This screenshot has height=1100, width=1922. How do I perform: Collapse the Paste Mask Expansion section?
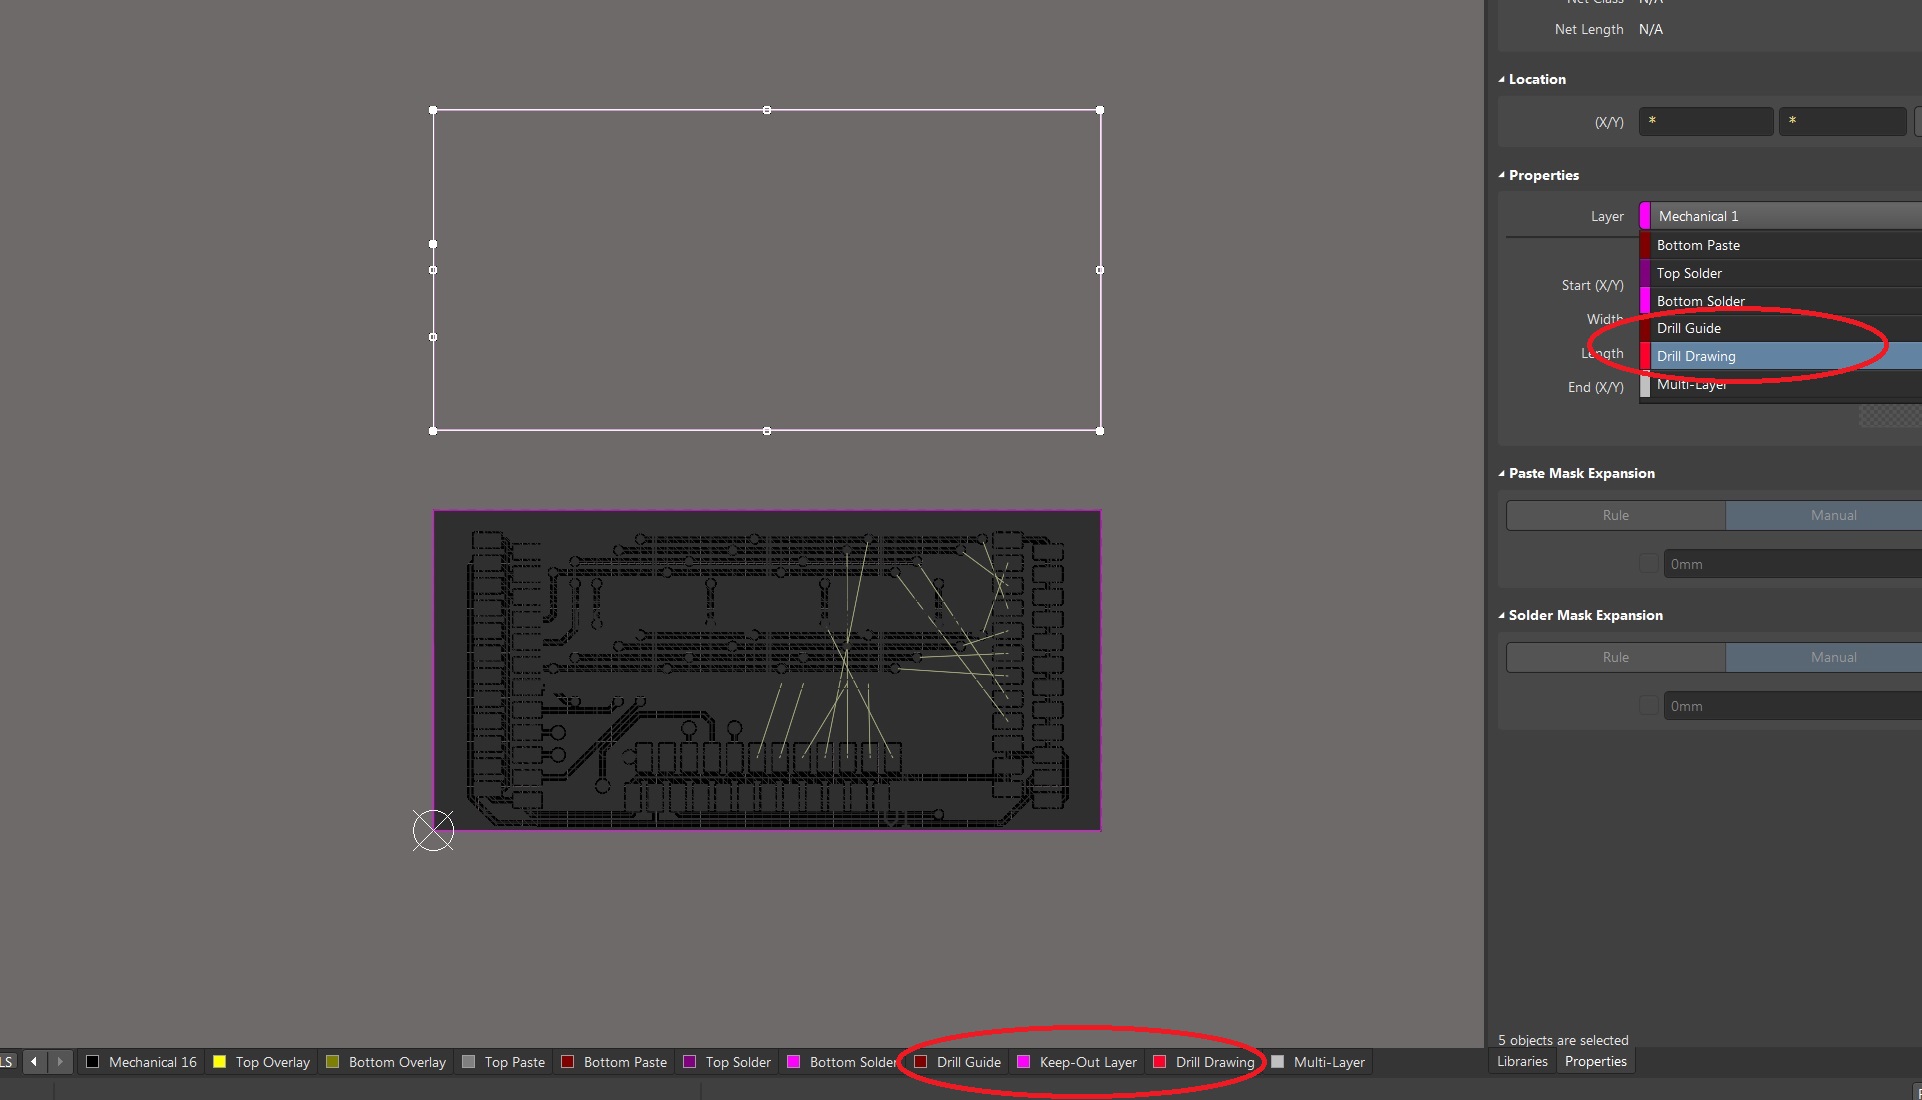pyautogui.click(x=1502, y=473)
